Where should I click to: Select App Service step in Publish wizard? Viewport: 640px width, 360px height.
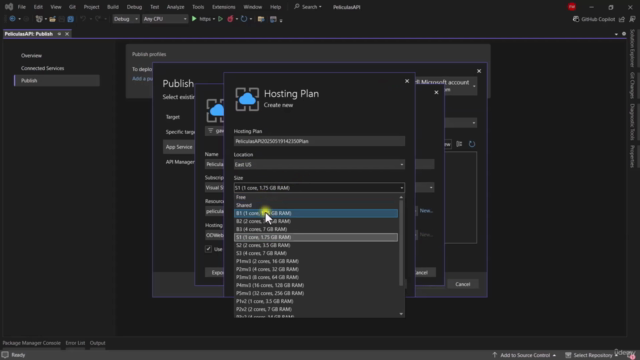[x=179, y=147]
